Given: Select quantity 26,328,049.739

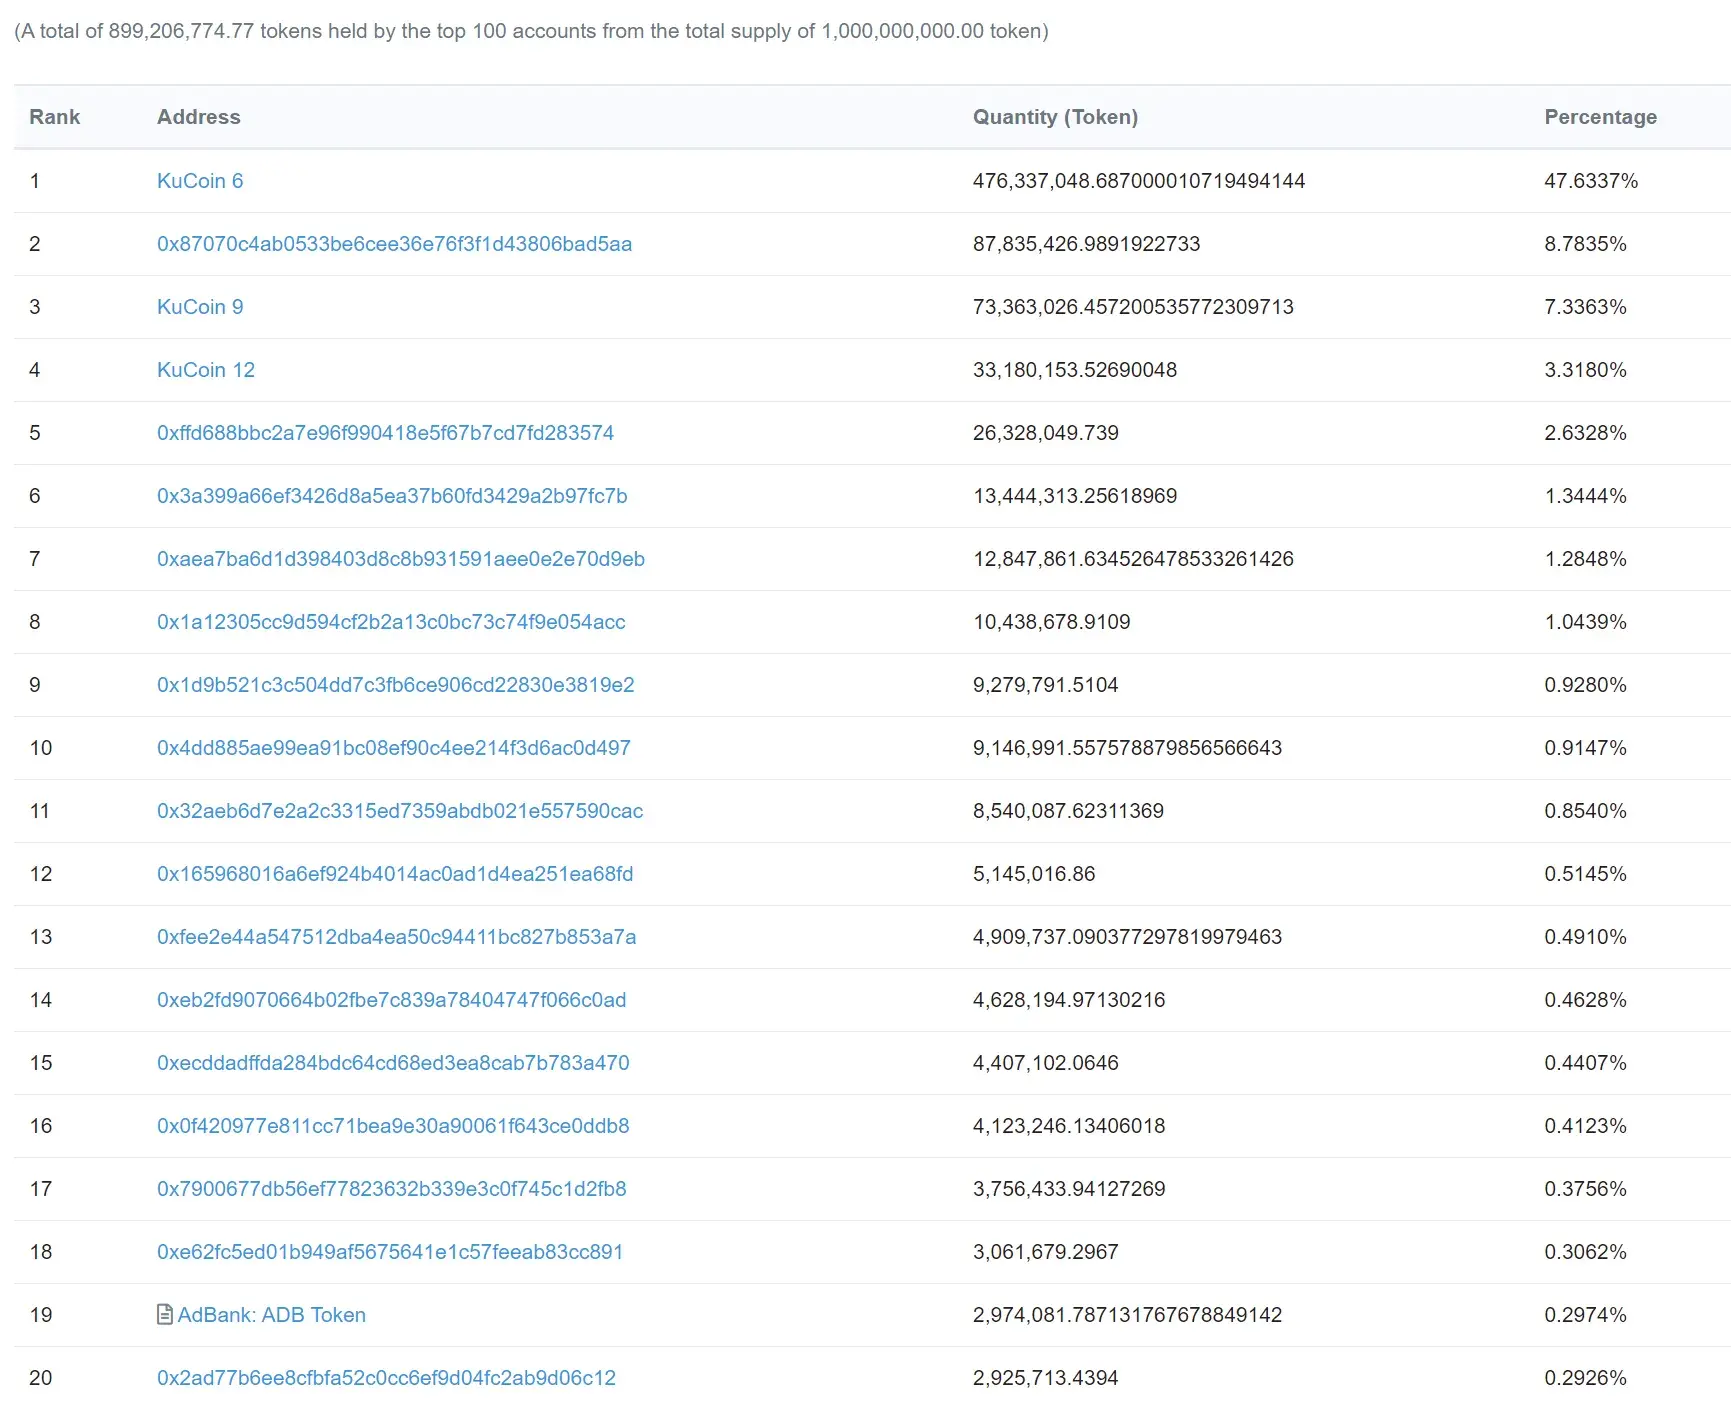Looking at the screenshot, I should click(1045, 433).
